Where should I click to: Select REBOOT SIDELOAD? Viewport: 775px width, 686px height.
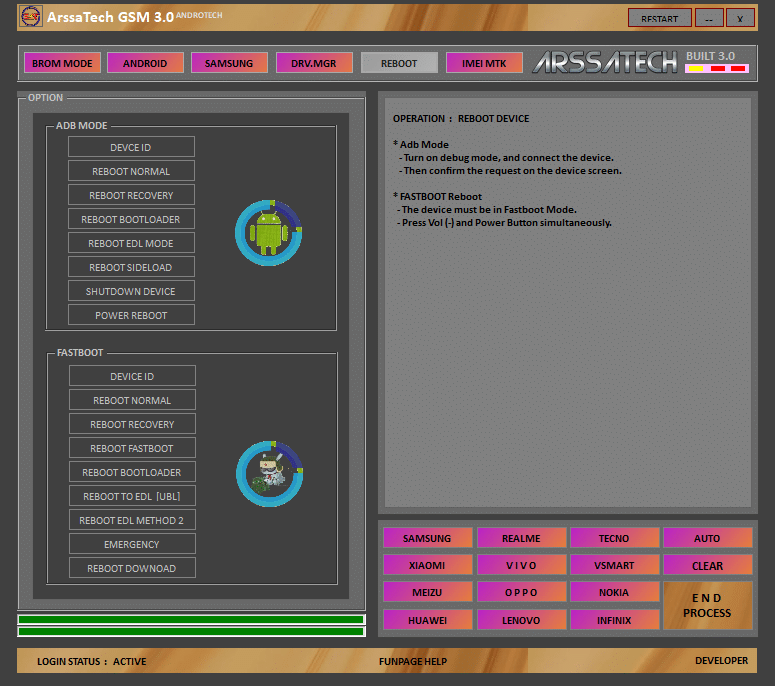click(131, 267)
